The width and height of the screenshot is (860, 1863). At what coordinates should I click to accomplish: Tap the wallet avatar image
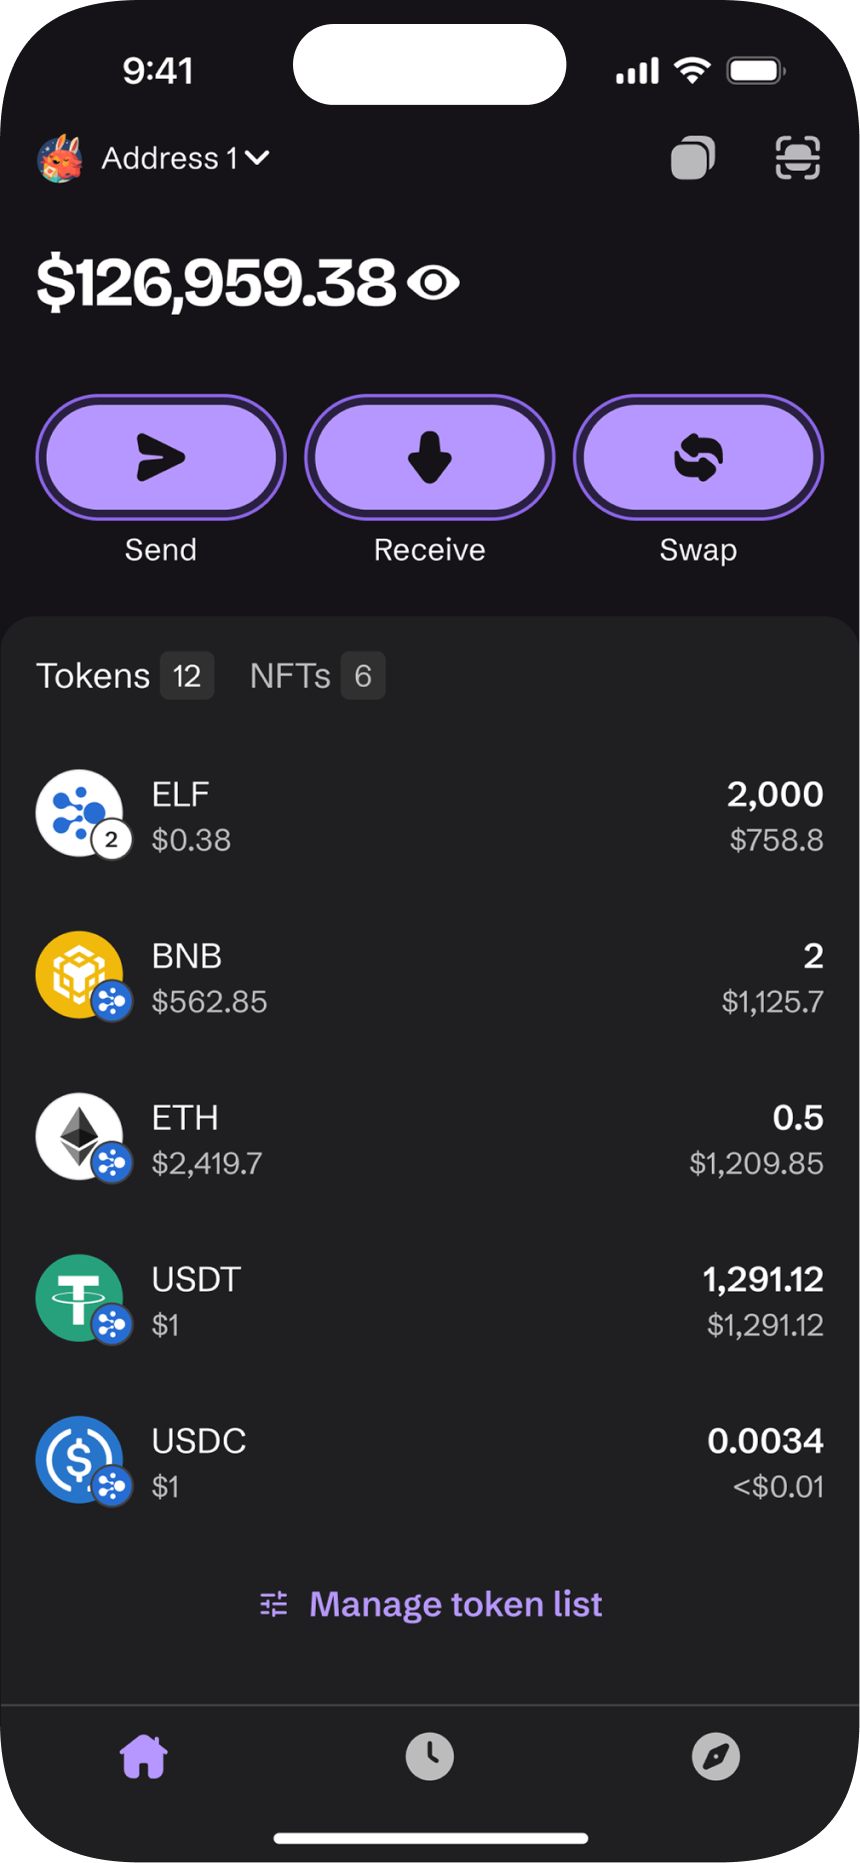60,158
